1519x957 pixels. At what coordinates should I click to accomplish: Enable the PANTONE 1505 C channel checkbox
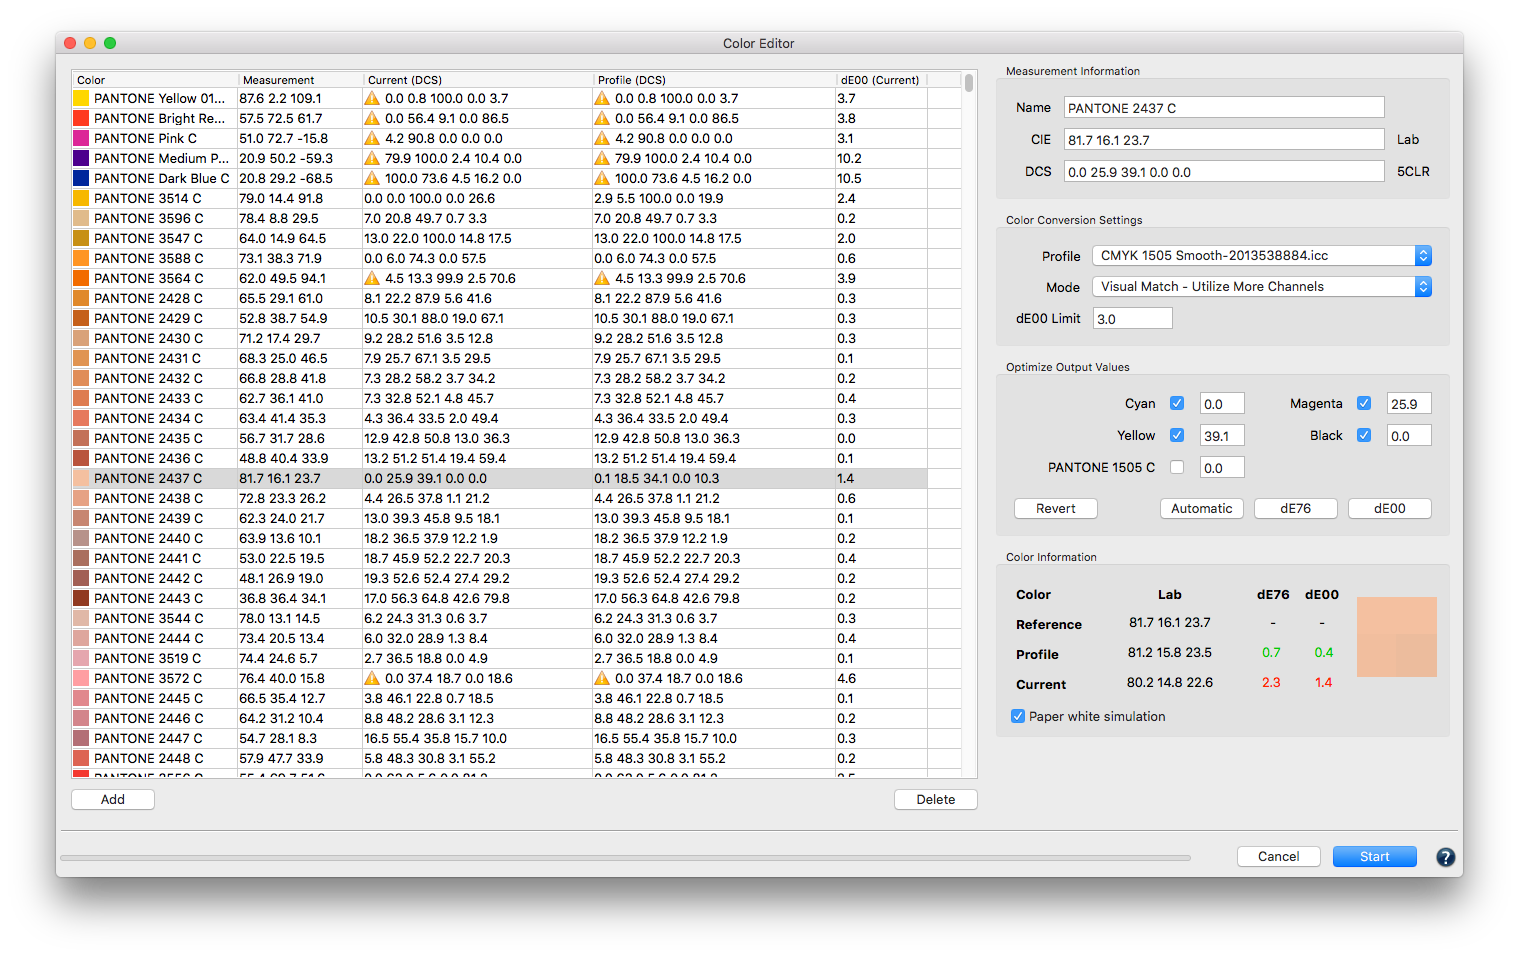coord(1177,467)
